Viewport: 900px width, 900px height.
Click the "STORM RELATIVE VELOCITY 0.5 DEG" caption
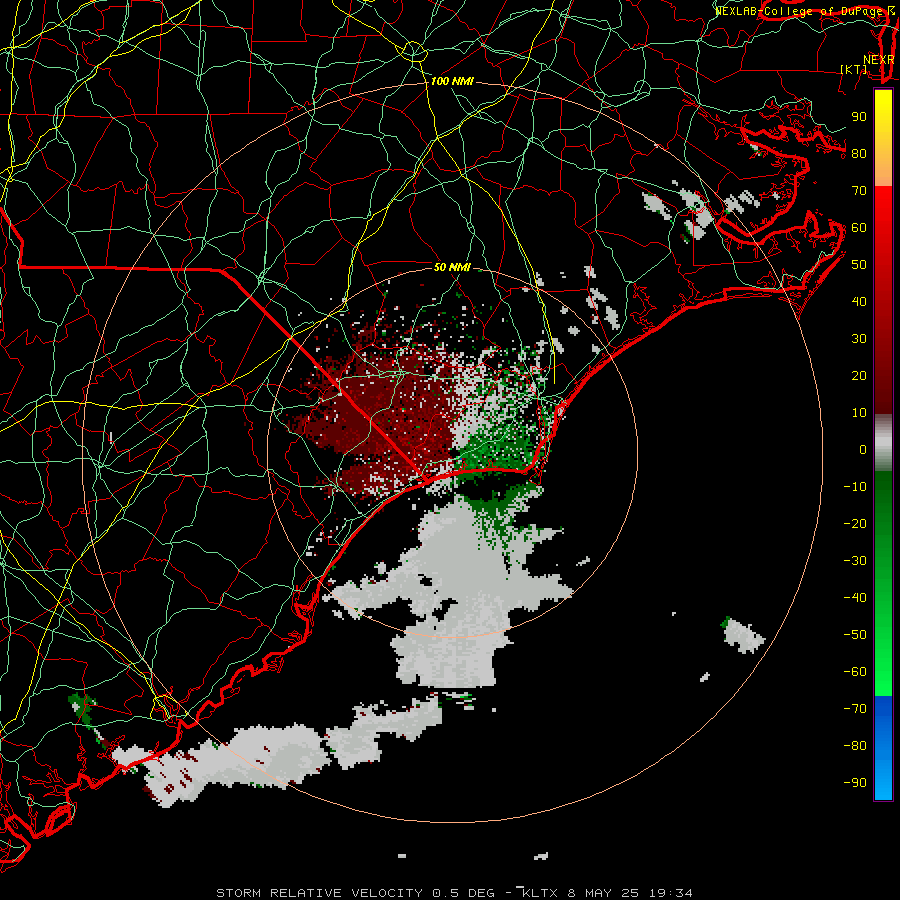pyautogui.click(x=355, y=893)
